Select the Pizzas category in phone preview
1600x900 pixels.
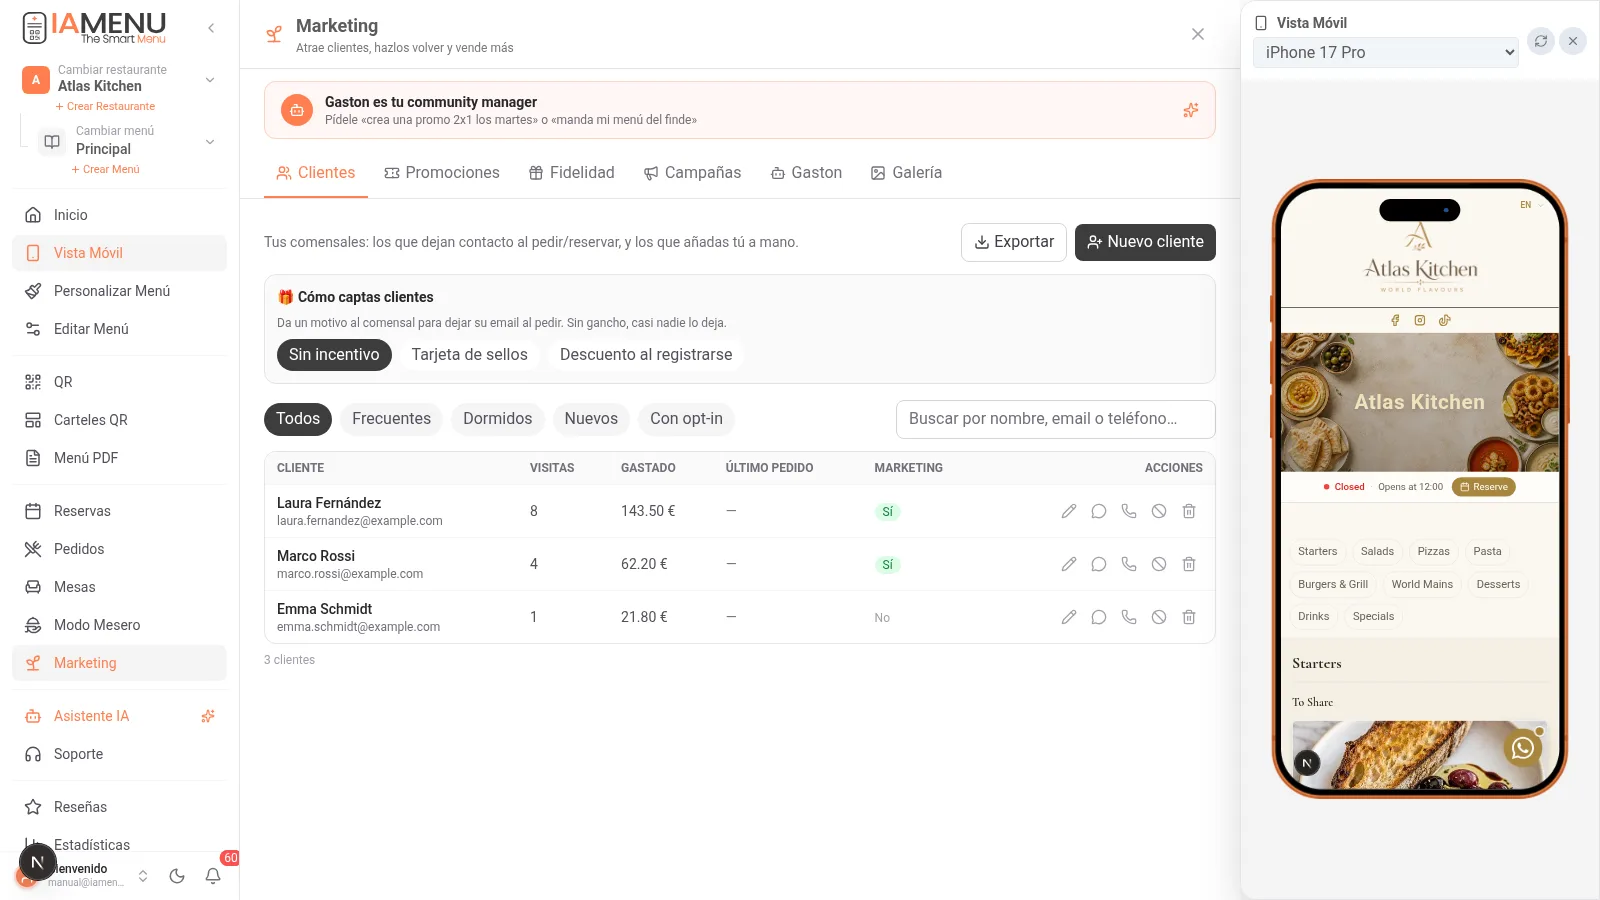coord(1433,551)
